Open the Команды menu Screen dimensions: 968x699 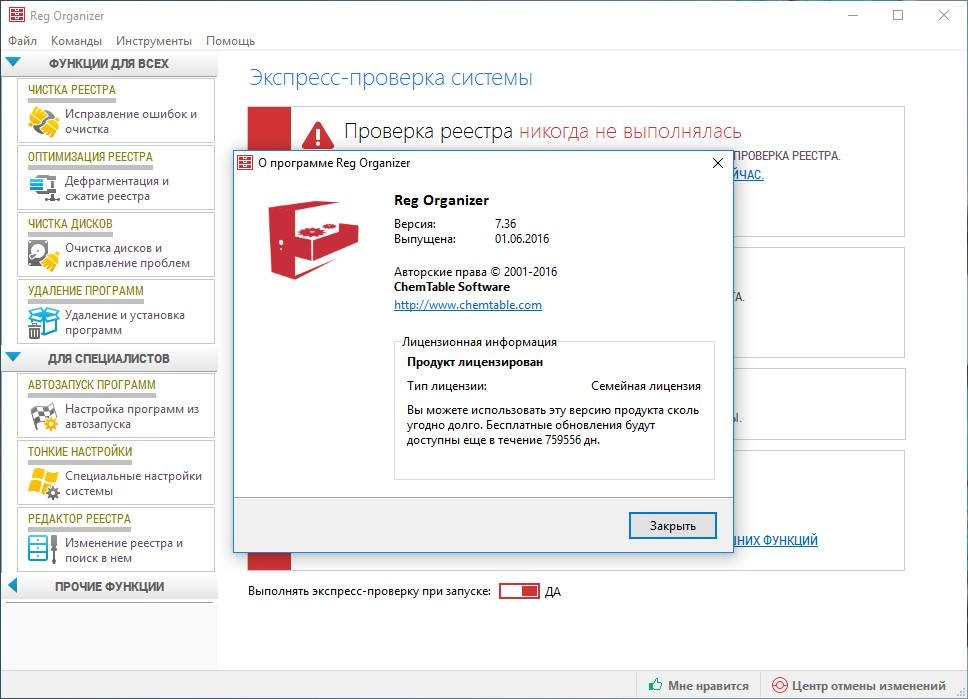[77, 41]
